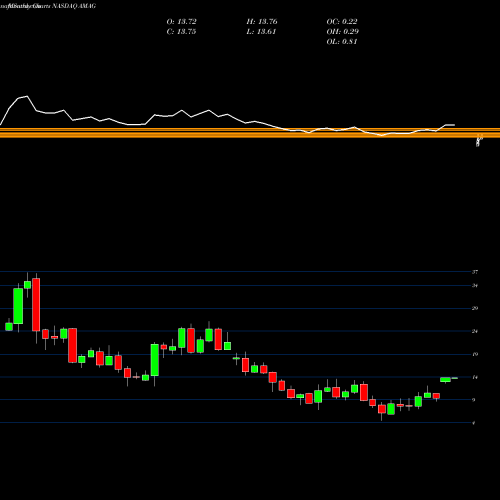
Task: Click the 4 price axis label
Action: (x=474, y=423)
